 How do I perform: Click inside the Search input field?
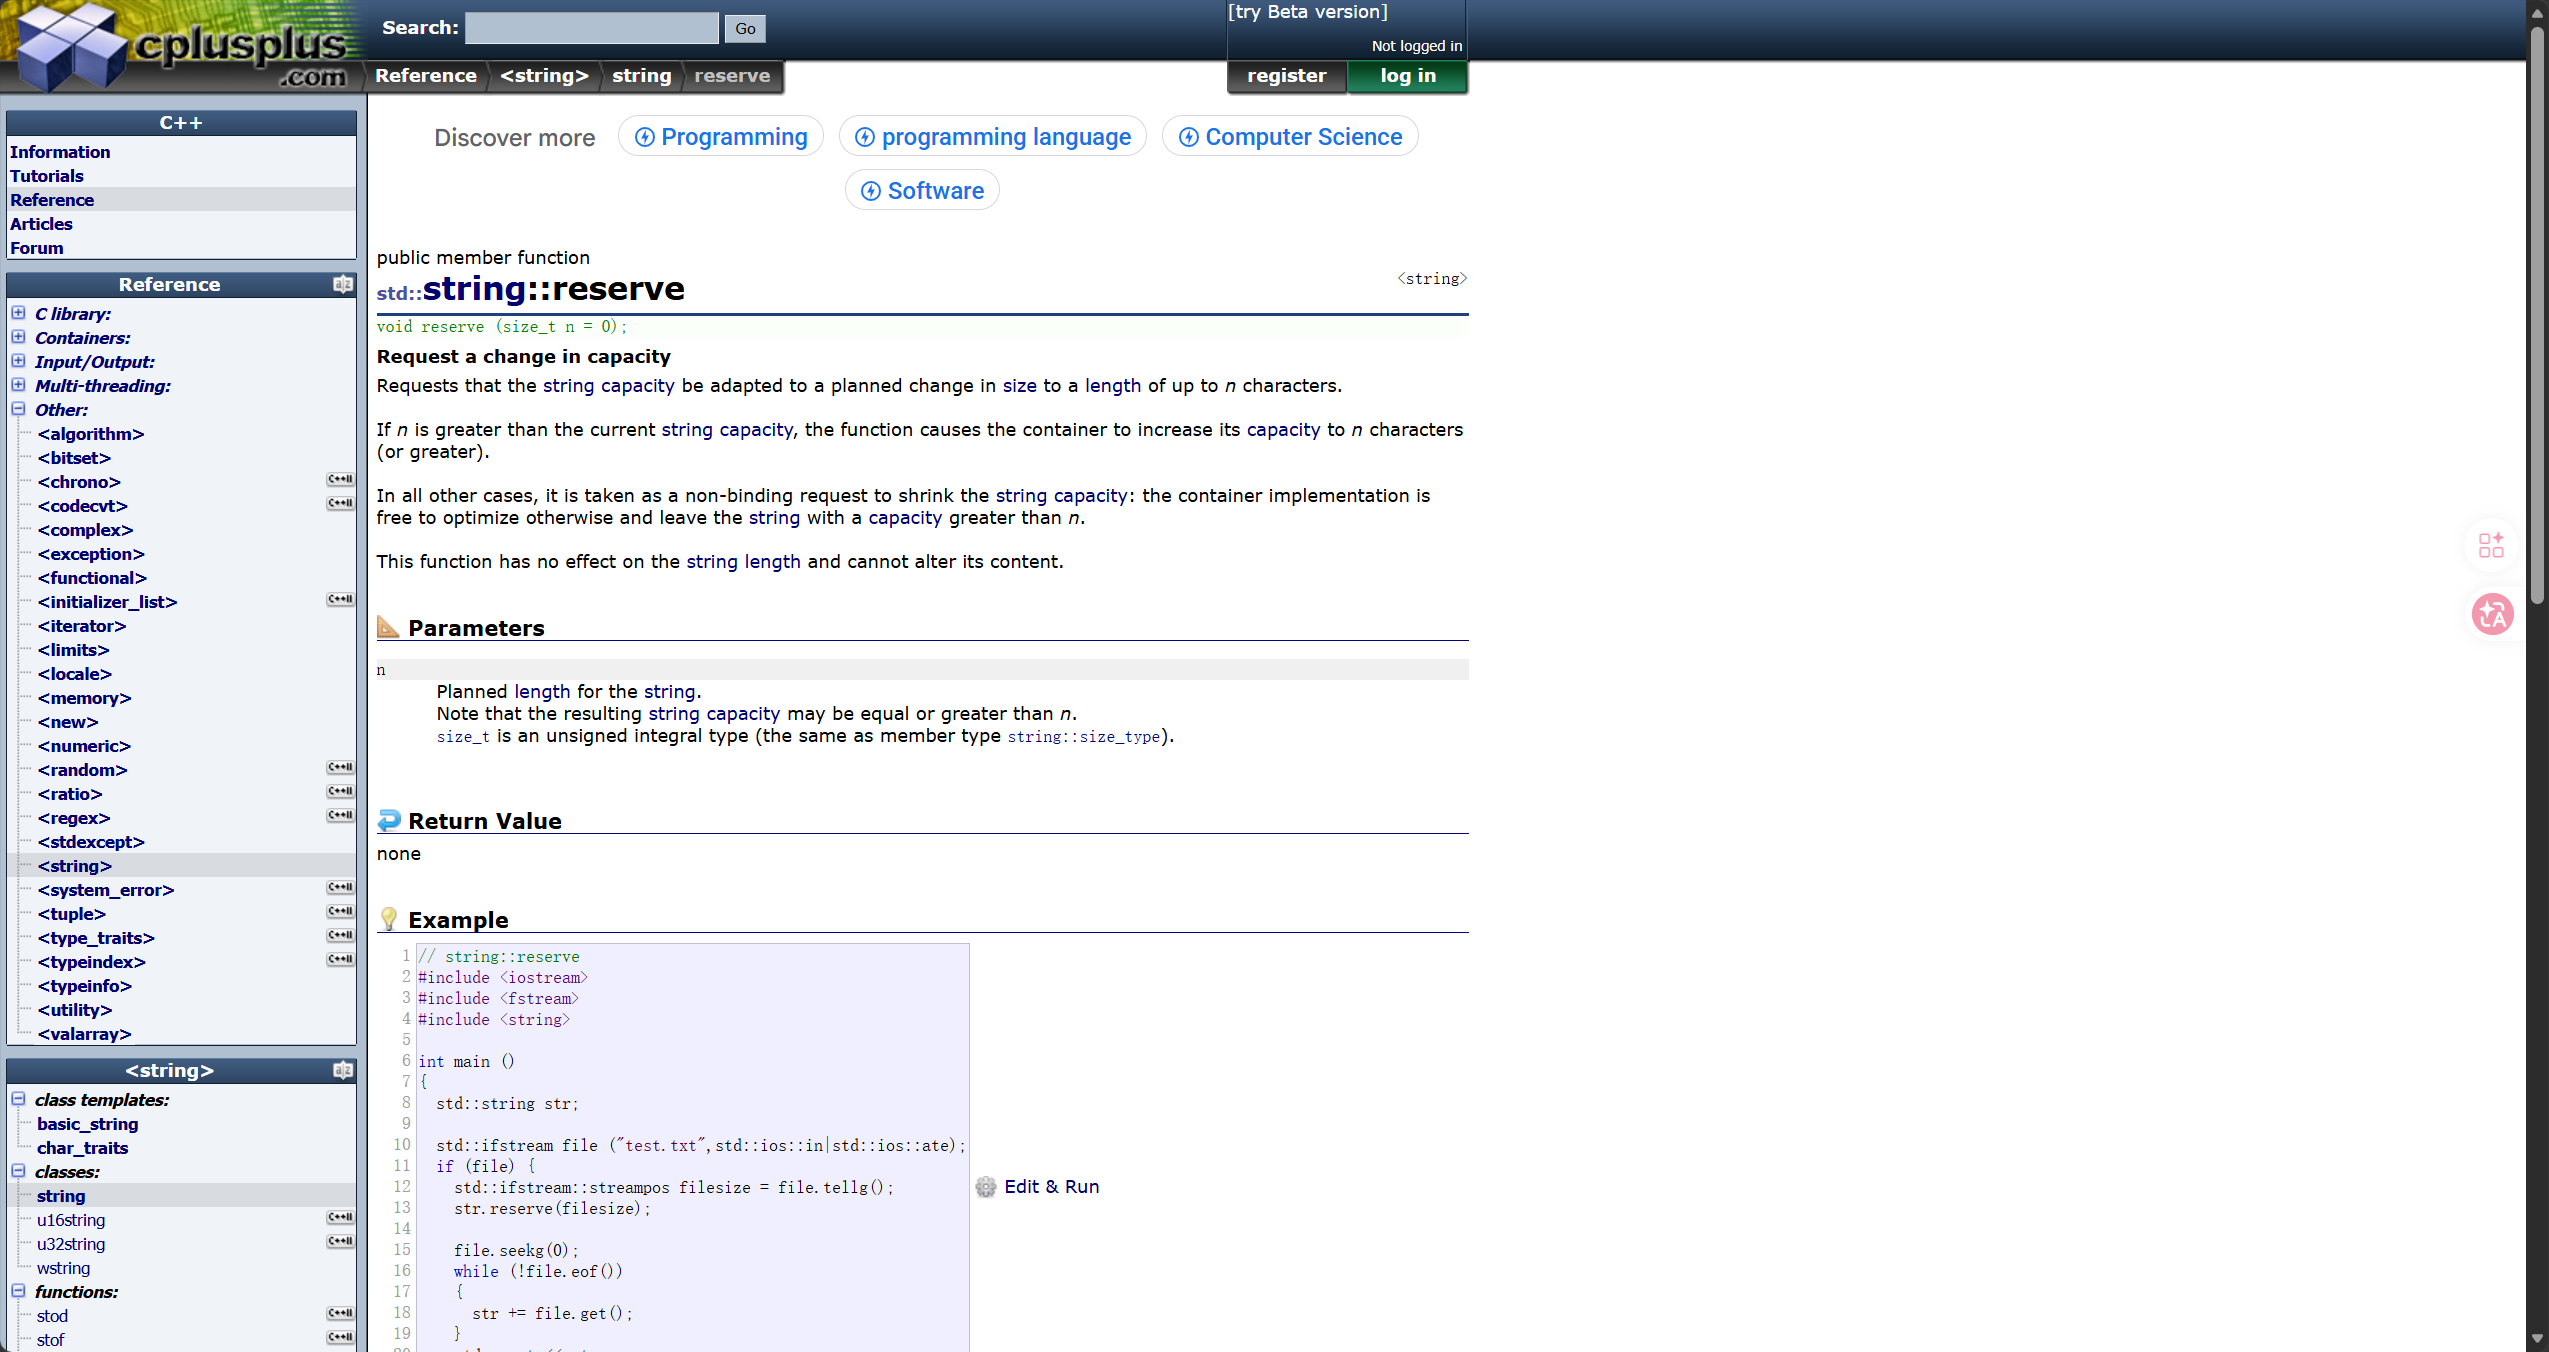pyautogui.click(x=592, y=28)
